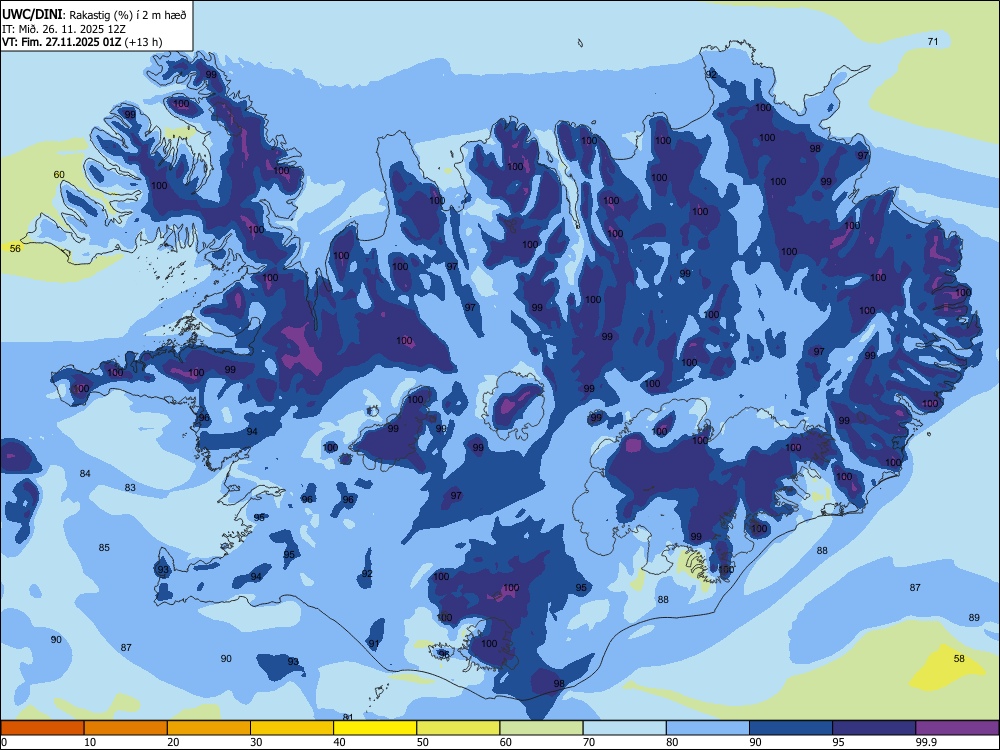The height and width of the screenshot is (750, 1000).
Task: Click the humidity value 56 on the map
Action: pos(15,248)
